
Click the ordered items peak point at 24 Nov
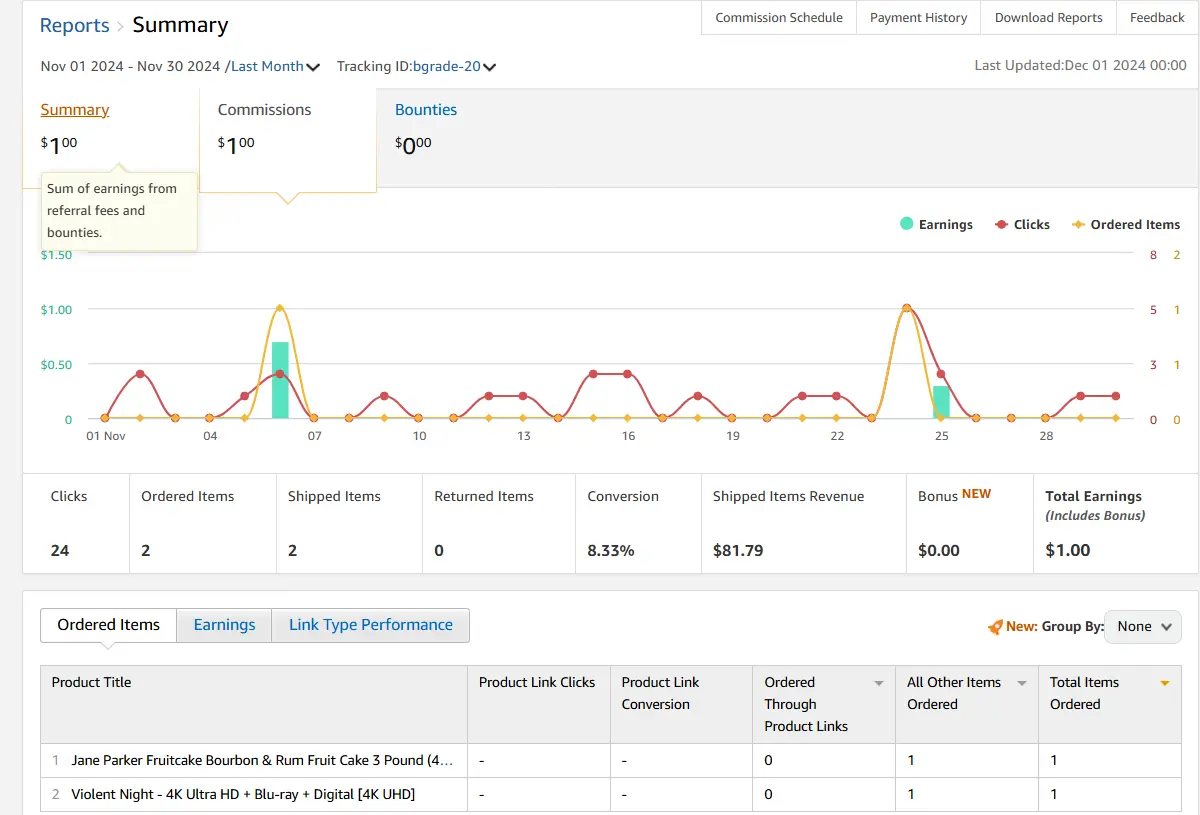pyautogui.click(x=906, y=308)
